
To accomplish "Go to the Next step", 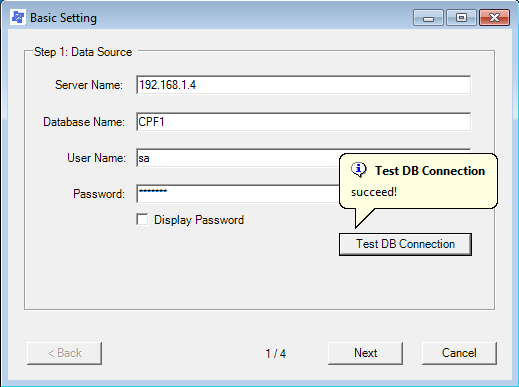I will [x=365, y=353].
